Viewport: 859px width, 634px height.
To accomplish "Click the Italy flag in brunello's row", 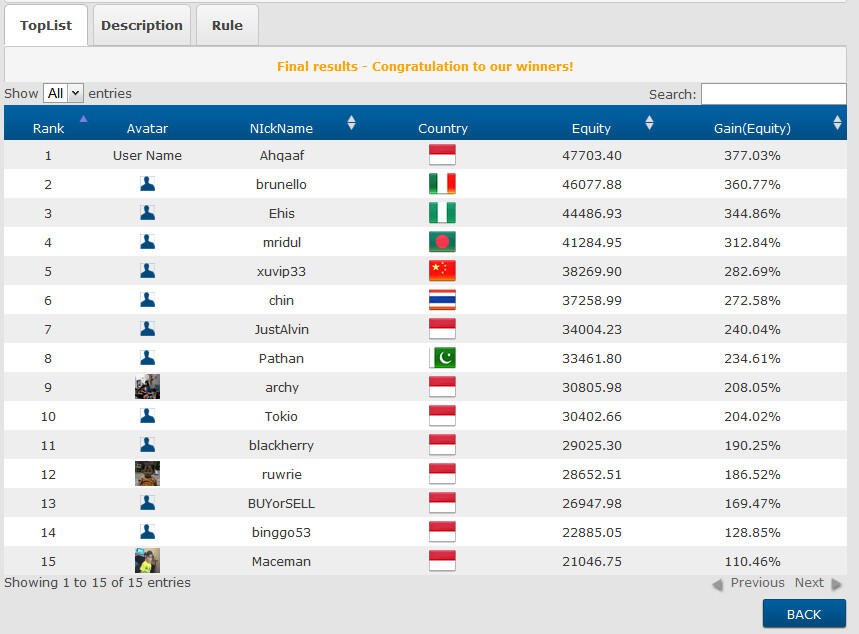I will [x=442, y=184].
